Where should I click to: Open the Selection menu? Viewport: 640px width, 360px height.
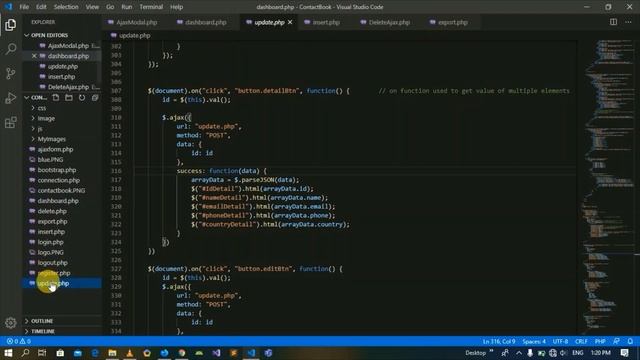pyautogui.click(x=66, y=7)
